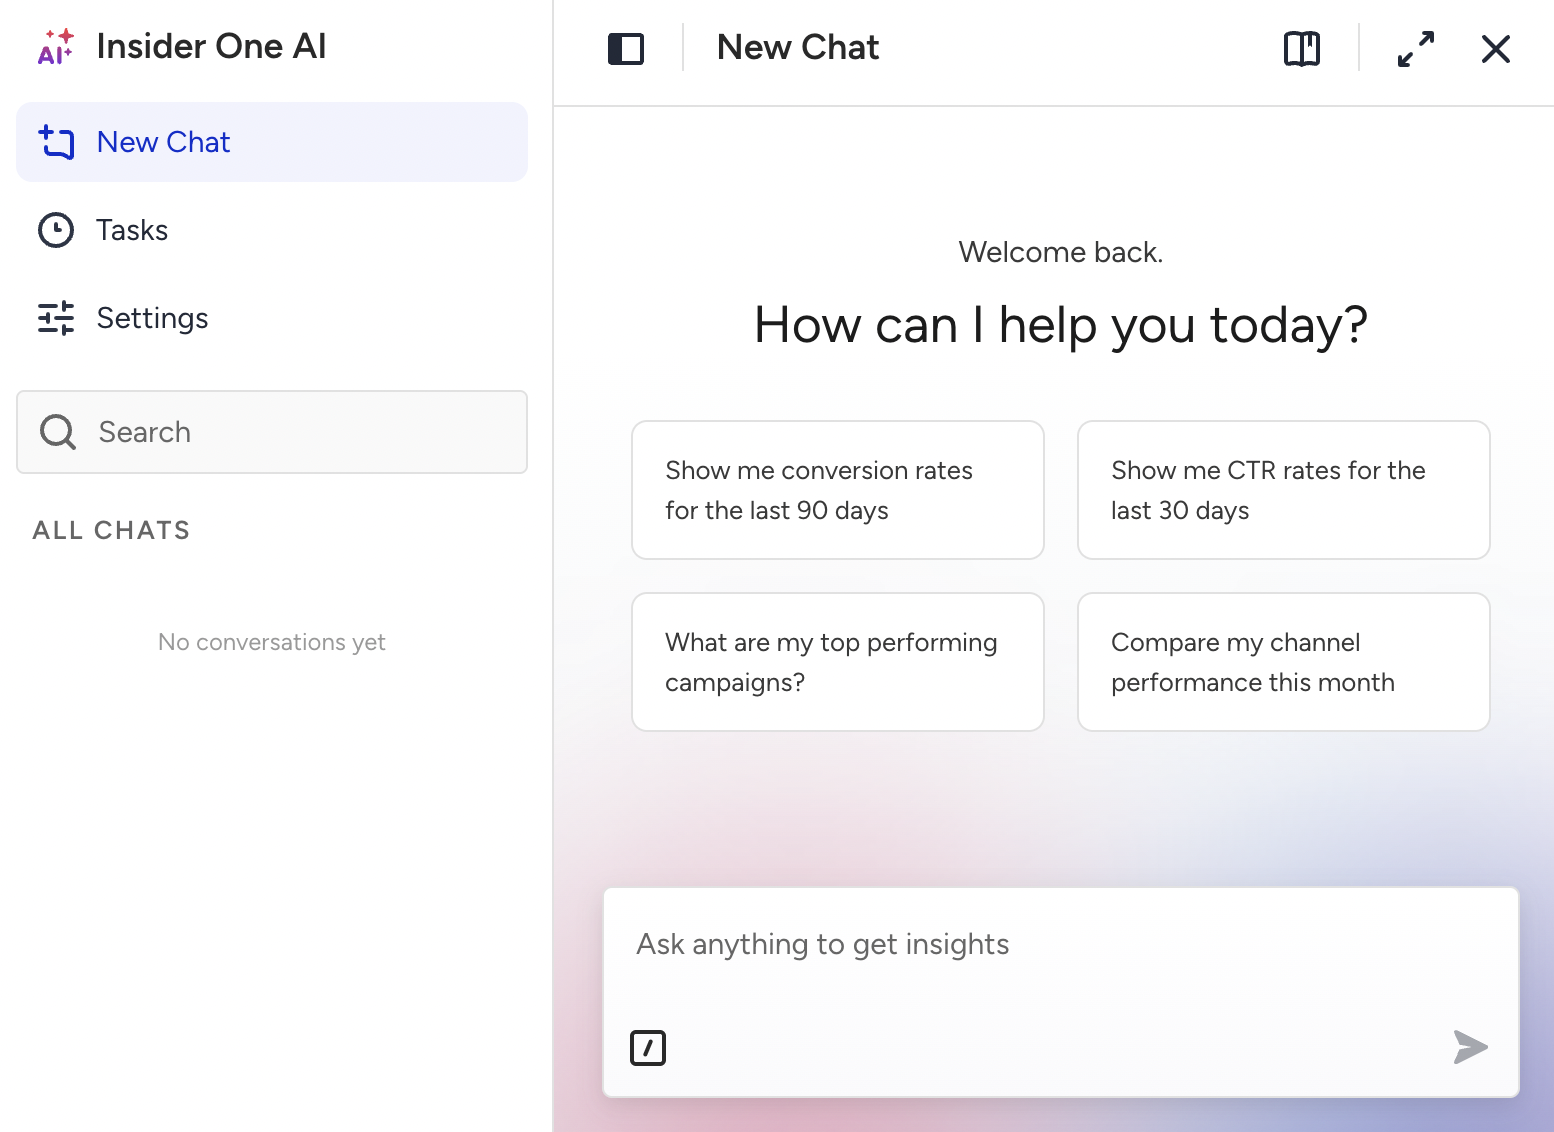
Task: Open the Settings menu item
Action: (272, 318)
